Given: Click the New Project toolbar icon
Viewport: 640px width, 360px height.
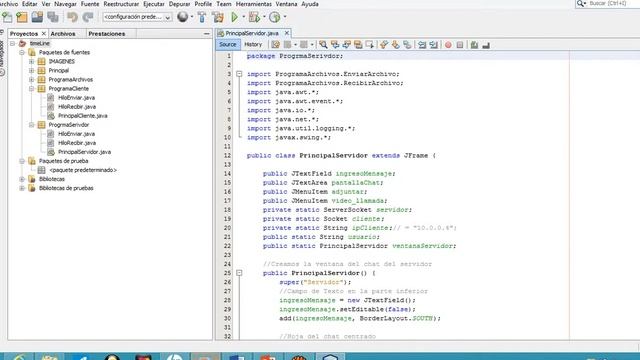Looking at the screenshot, I should 22,17.
